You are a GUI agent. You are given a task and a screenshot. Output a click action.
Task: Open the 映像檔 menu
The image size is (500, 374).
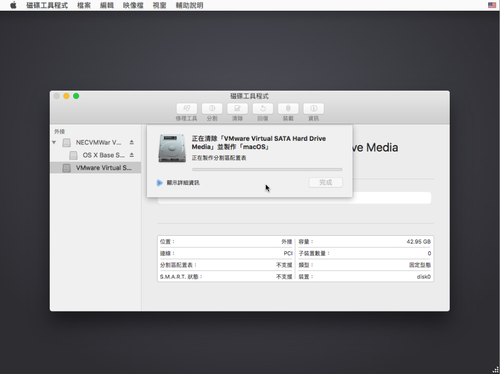pos(133,5)
